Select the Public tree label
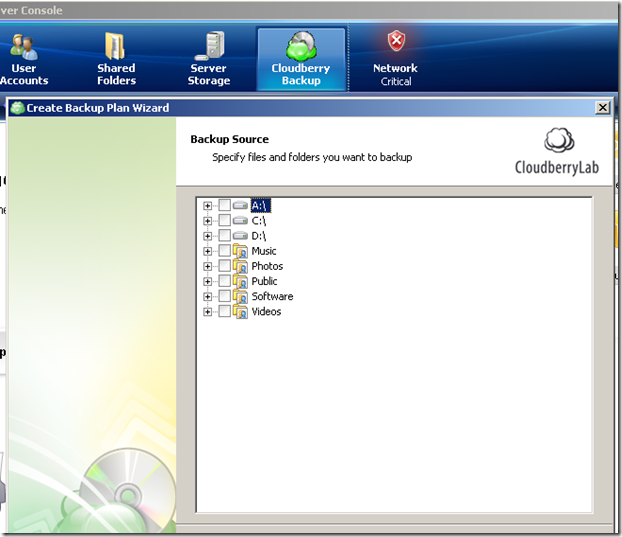 coord(264,281)
